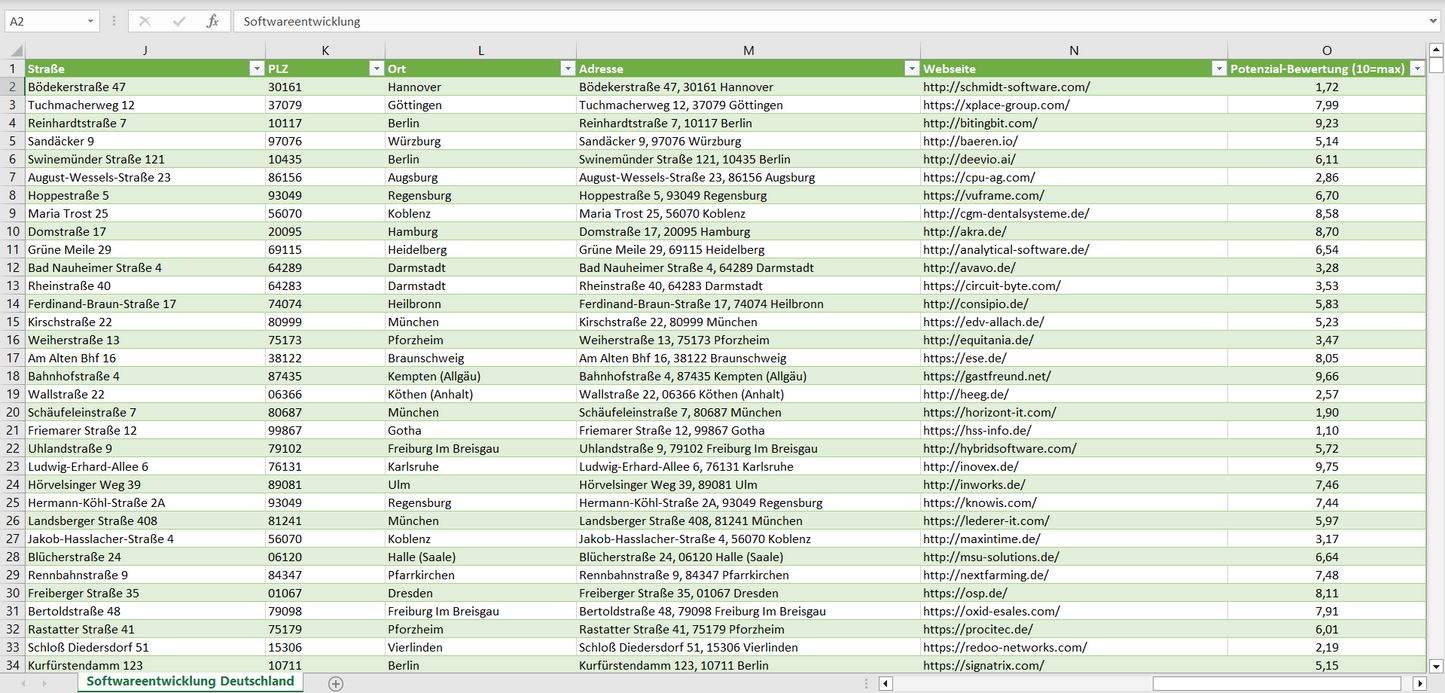Add a new sheet with plus icon
Image resolution: width=1445 pixels, height=693 pixels.
point(336,683)
